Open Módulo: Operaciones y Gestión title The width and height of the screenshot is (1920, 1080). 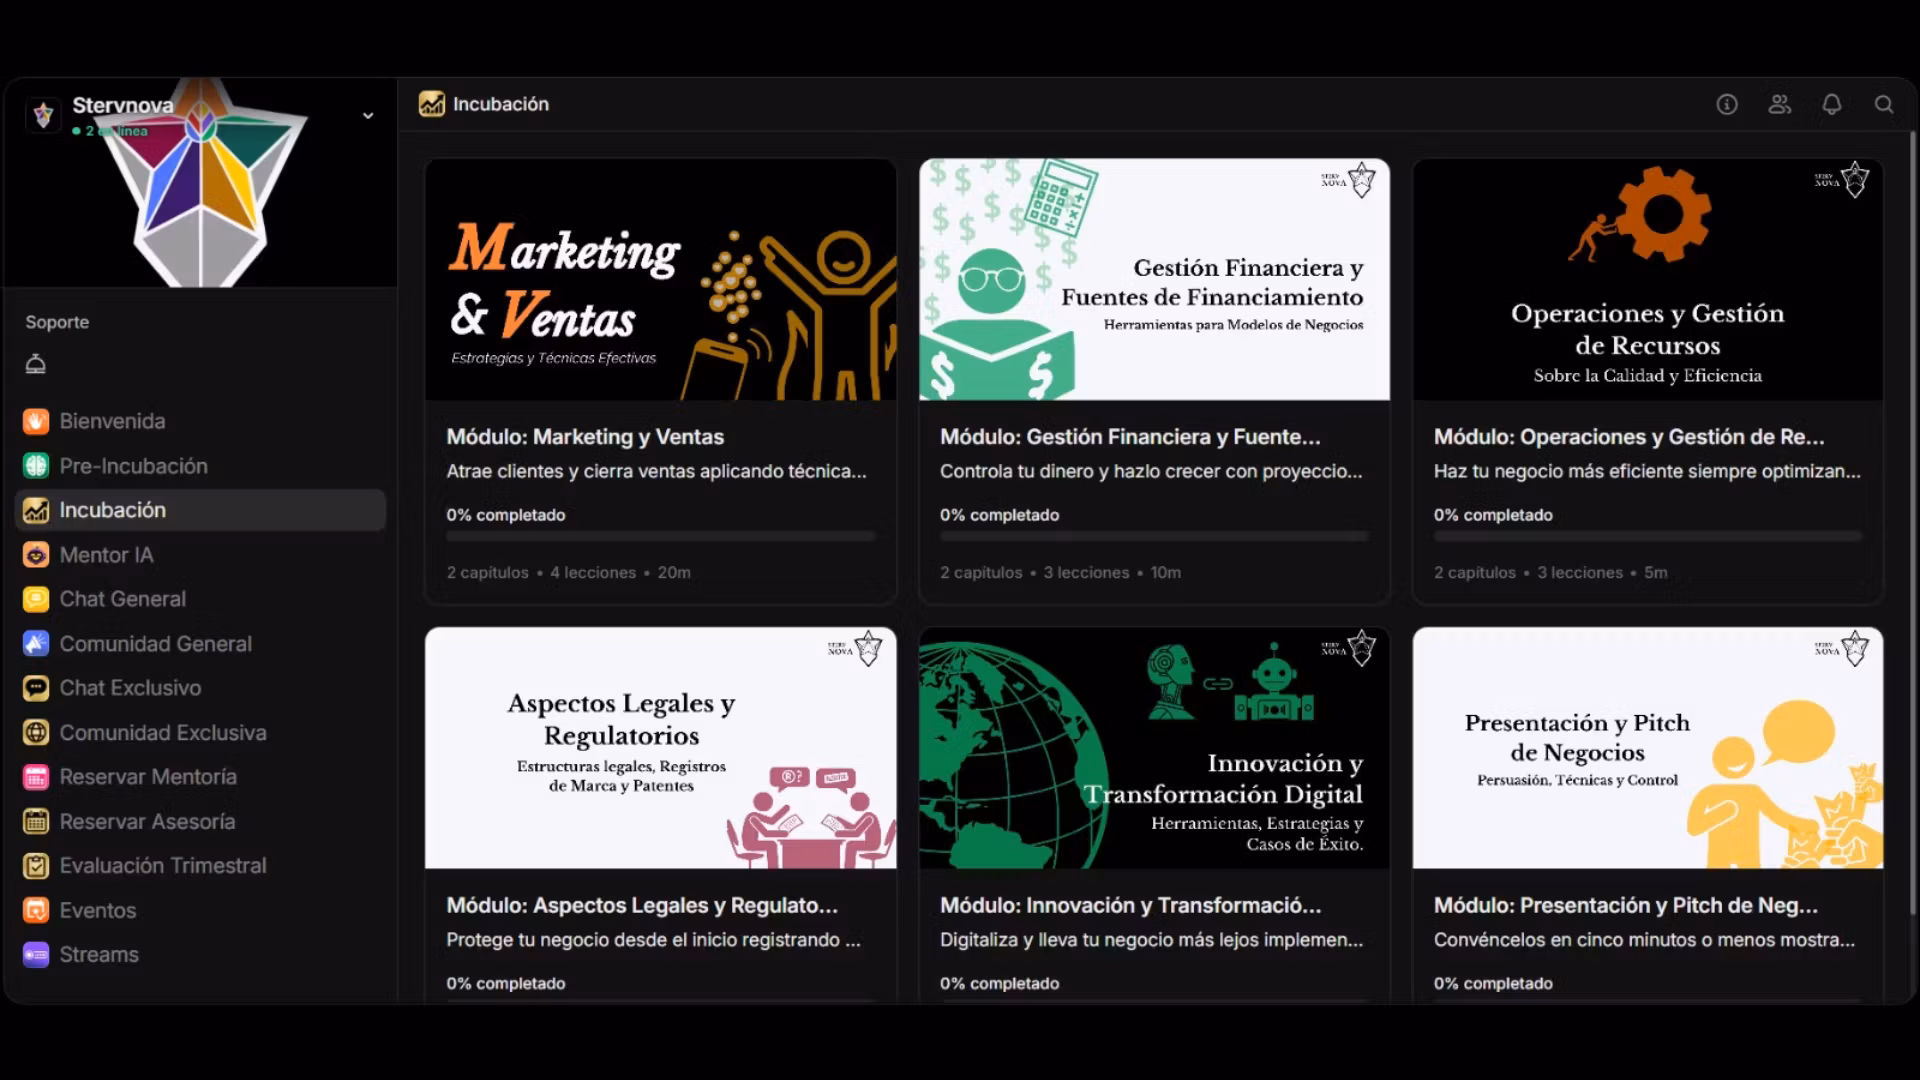click(1629, 437)
